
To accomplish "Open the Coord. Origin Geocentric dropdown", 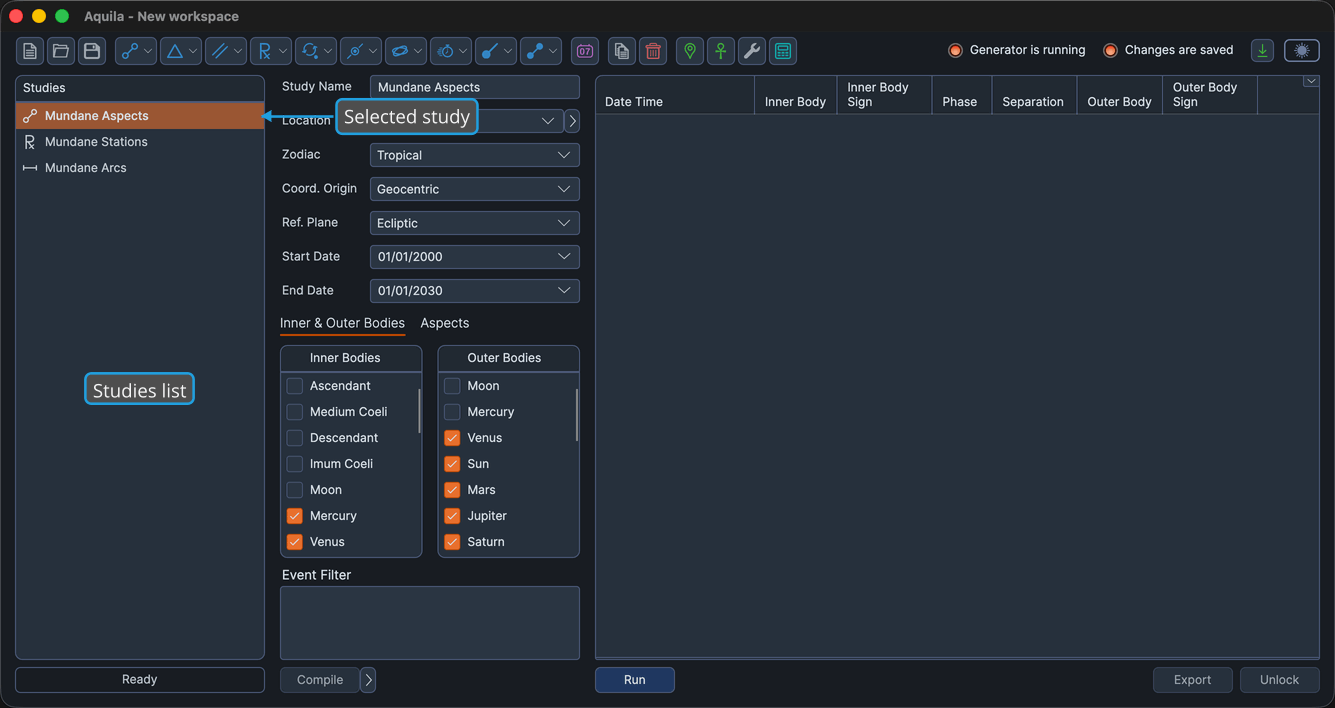I will [x=475, y=189].
